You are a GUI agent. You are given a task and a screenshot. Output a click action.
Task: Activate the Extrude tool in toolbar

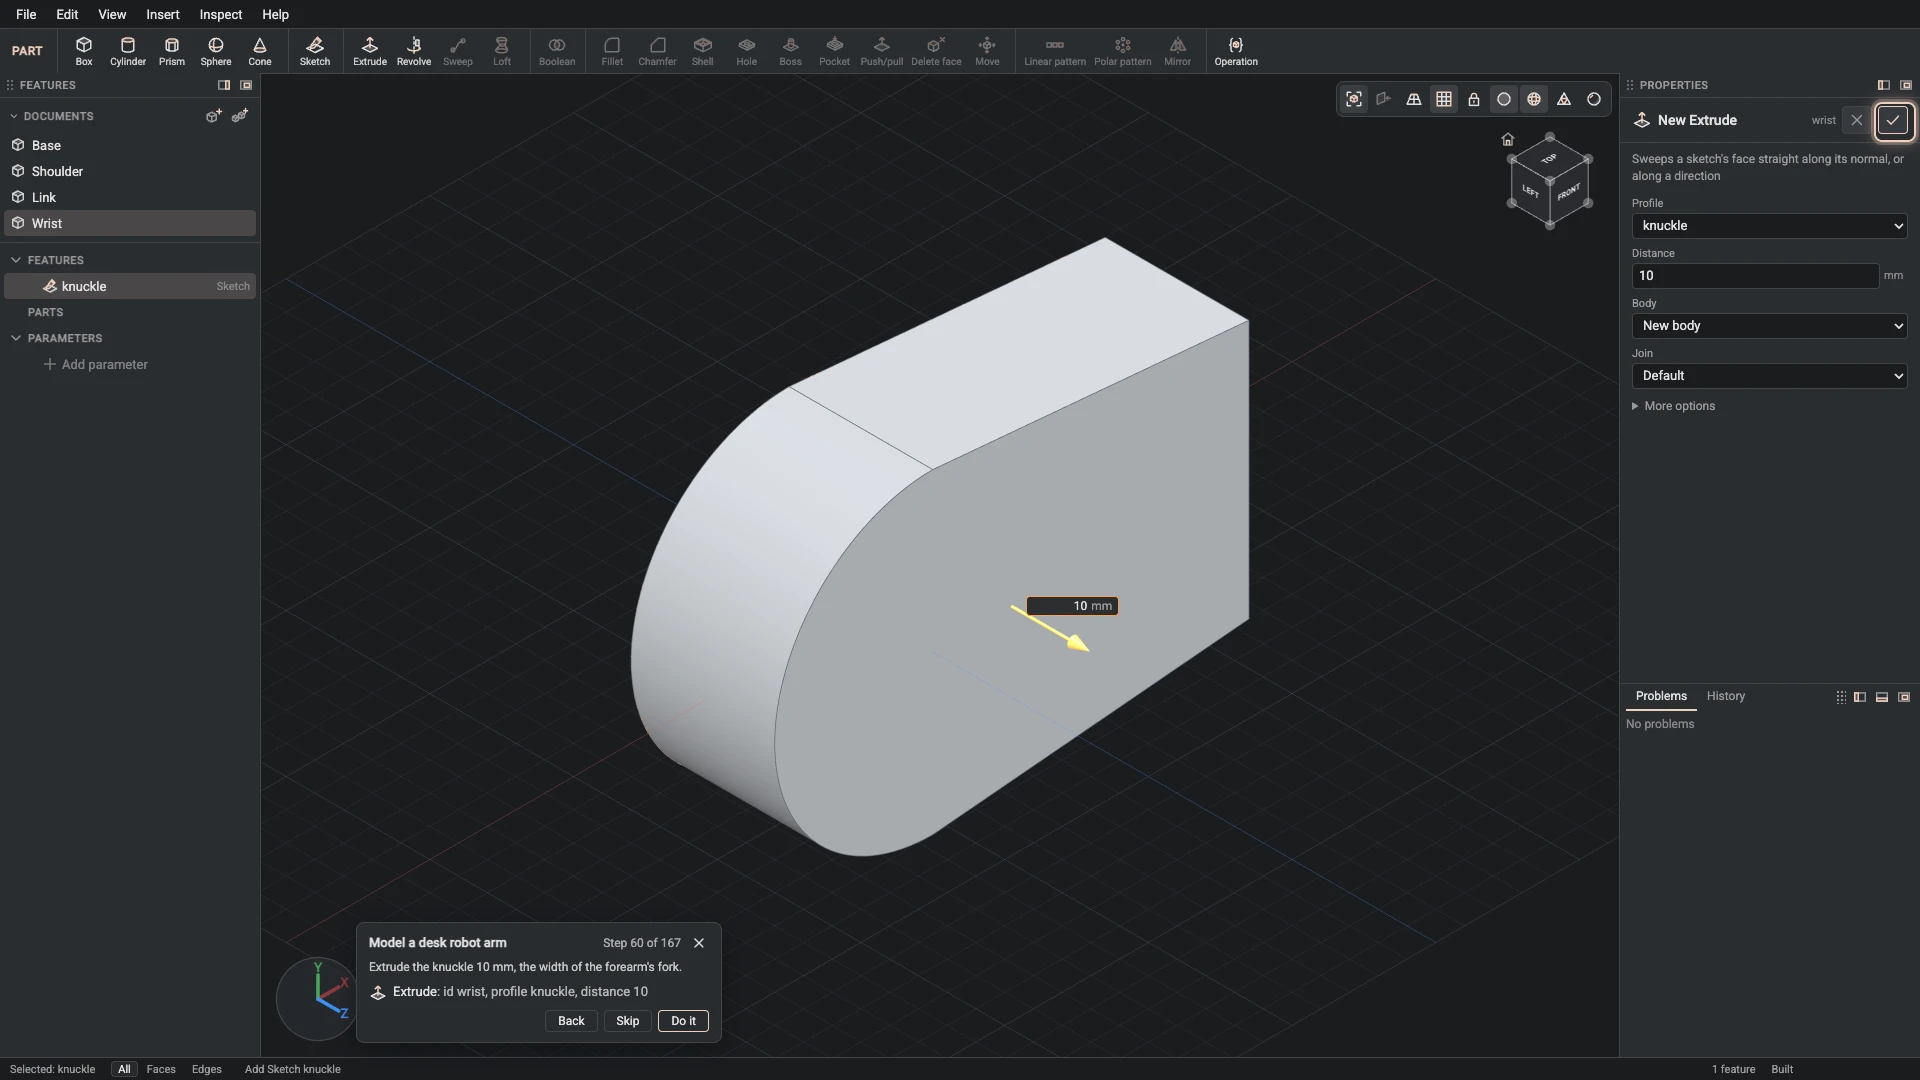point(370,51)
